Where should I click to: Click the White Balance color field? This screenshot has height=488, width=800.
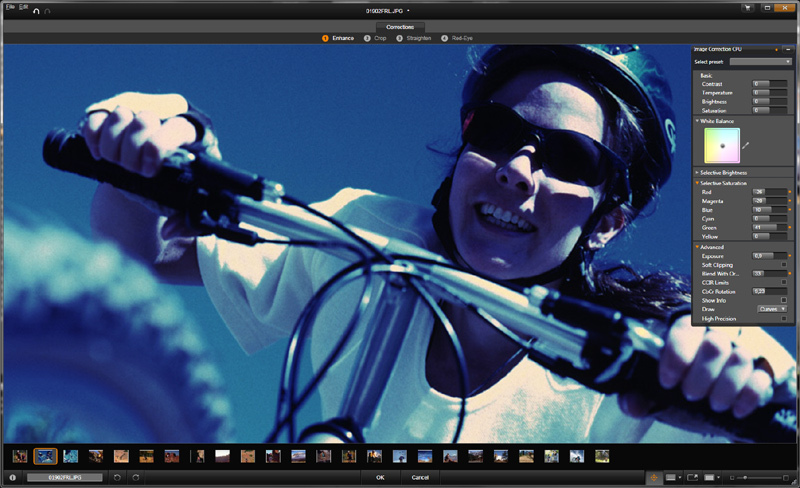point(722,145)
